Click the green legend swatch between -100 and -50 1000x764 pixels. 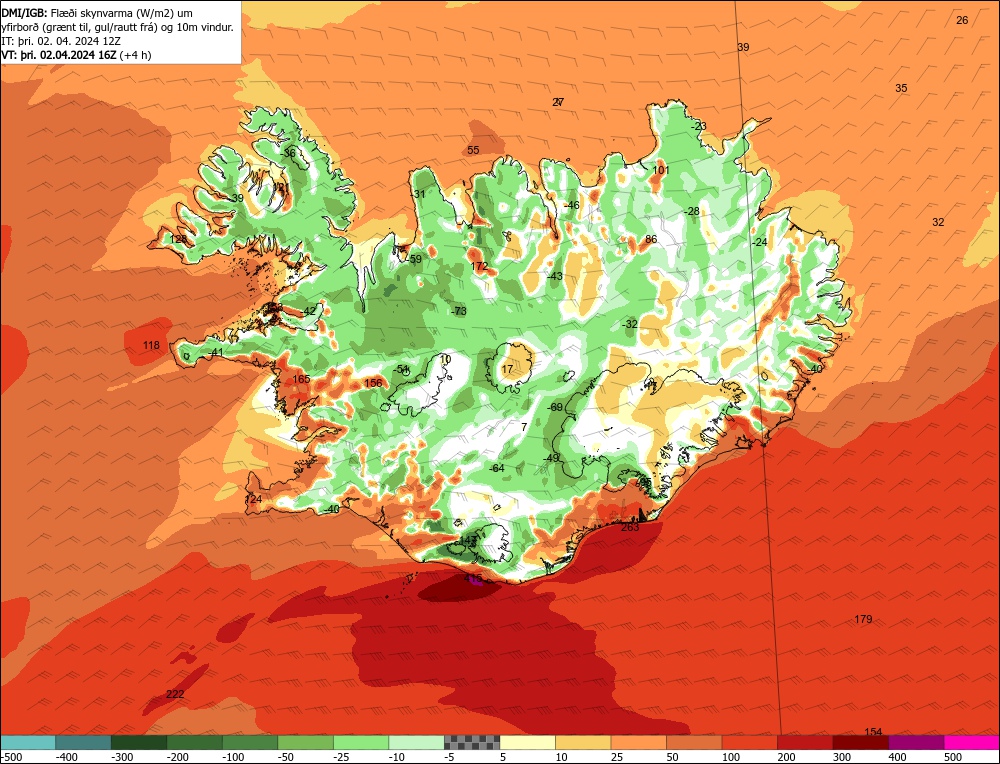(x=250, y=742)
